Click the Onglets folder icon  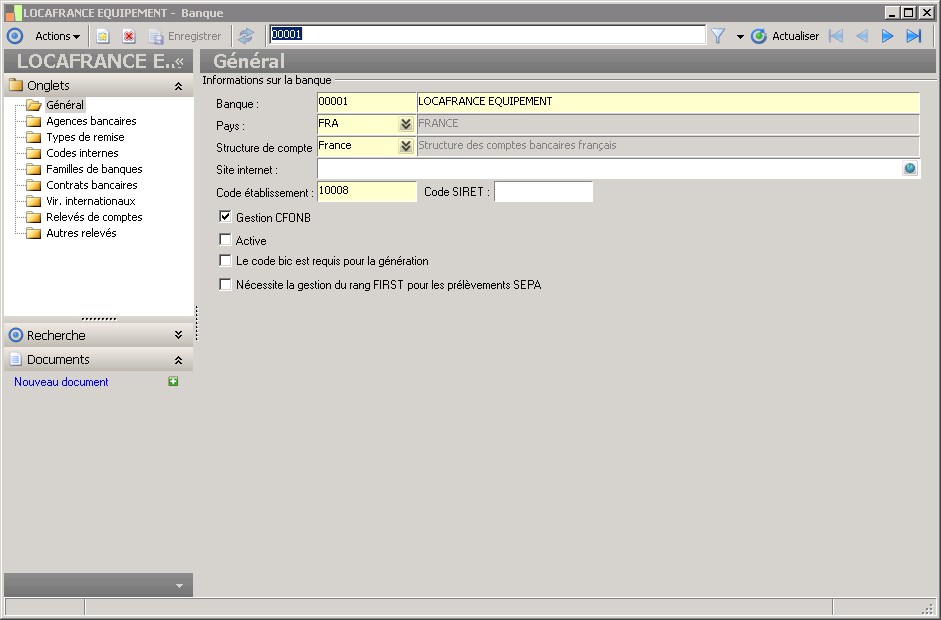tap(16, 85)
